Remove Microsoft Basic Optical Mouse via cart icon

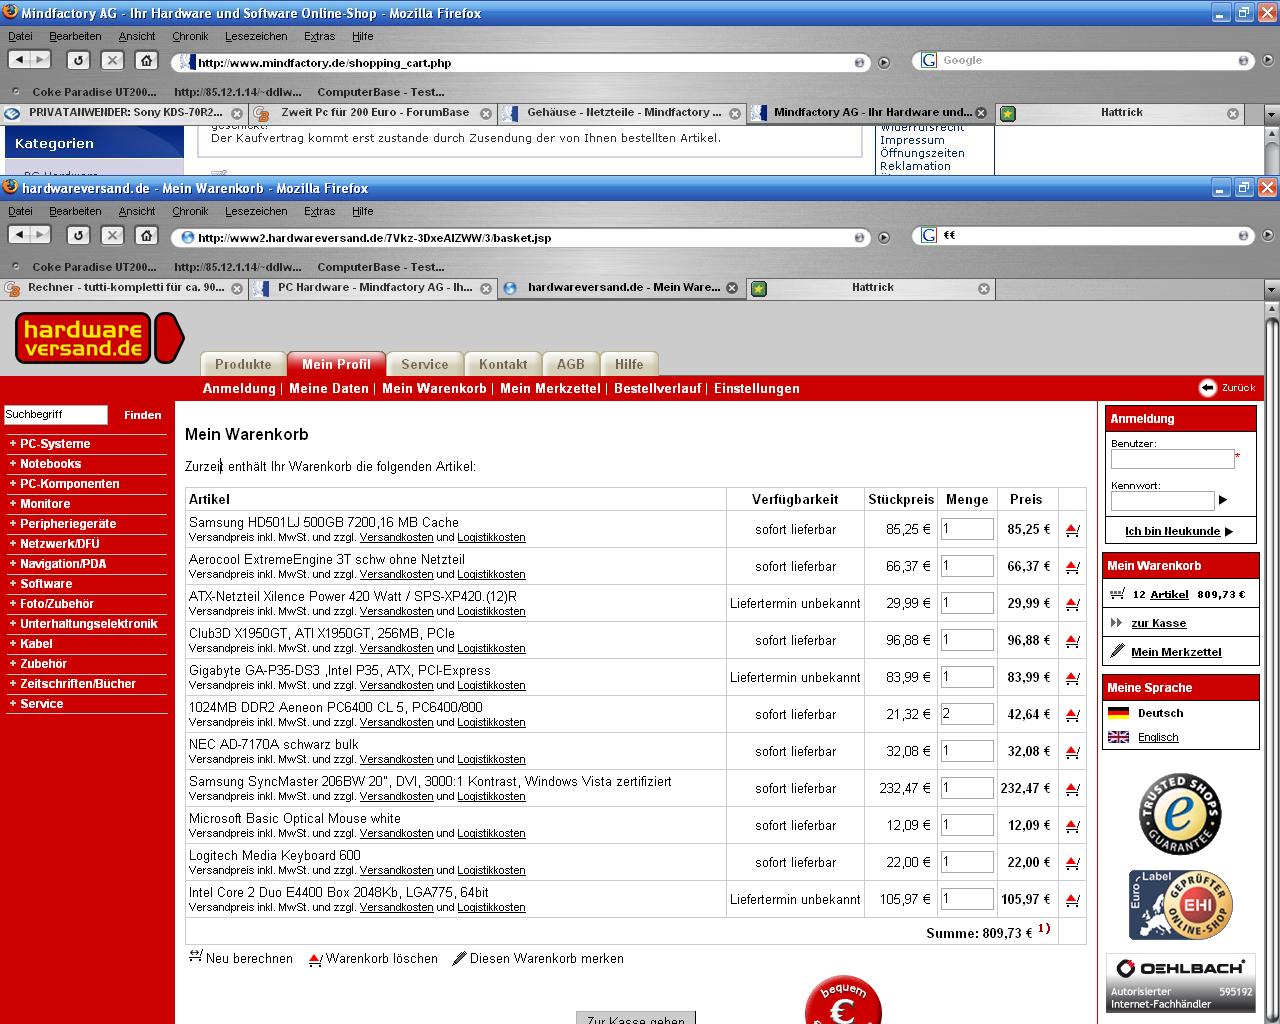pos(1072,826)
